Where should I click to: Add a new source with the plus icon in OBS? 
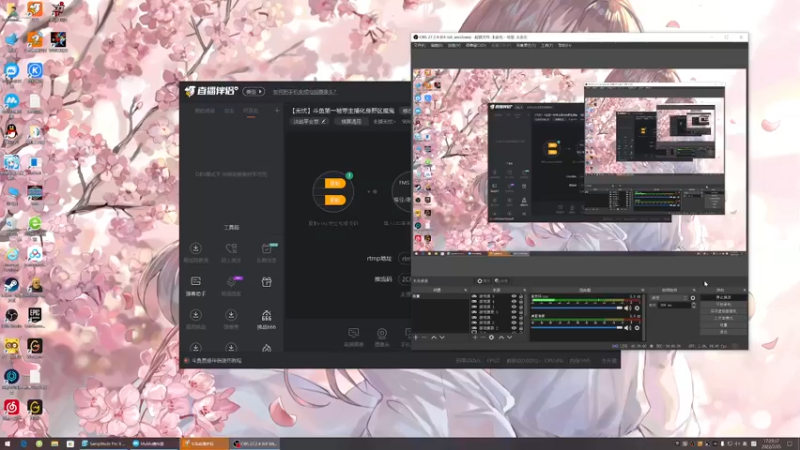tap(475, 338)
